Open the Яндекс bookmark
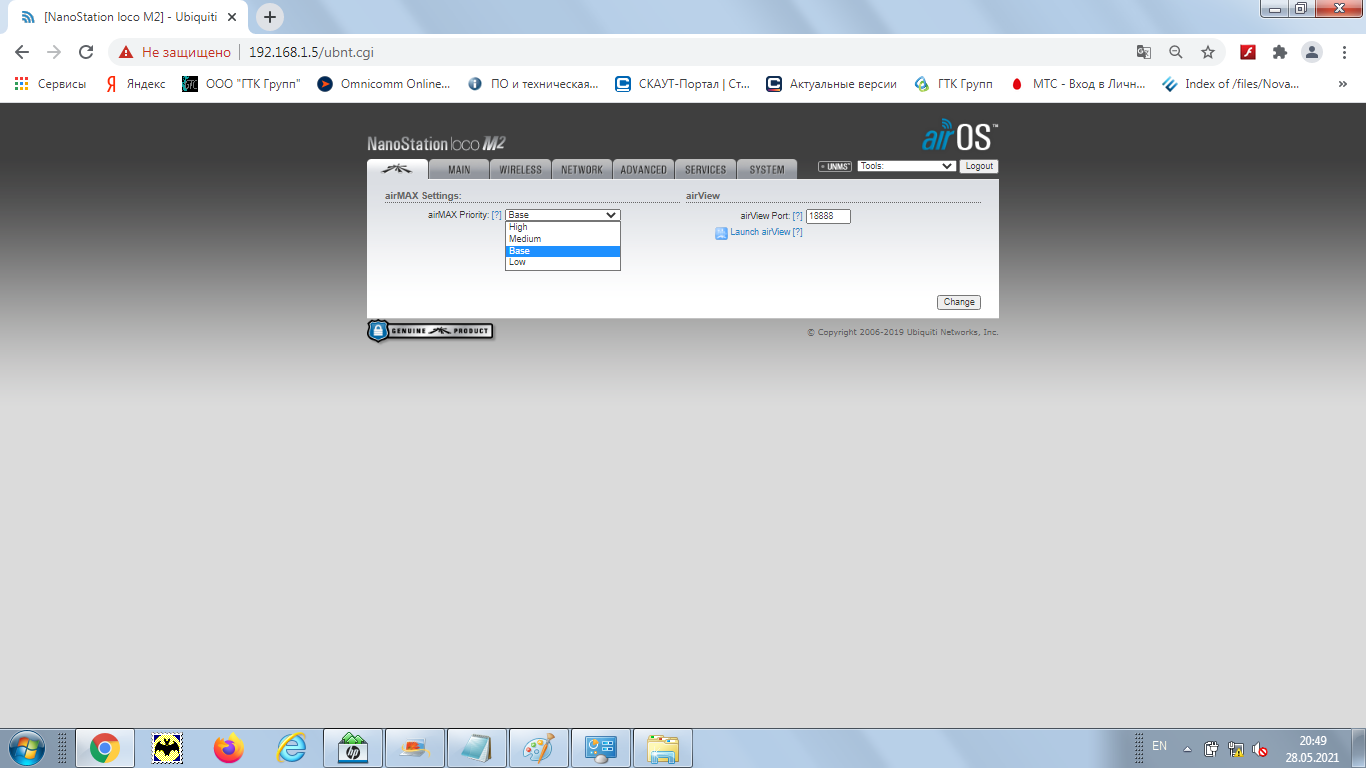 tap(136, 84)
